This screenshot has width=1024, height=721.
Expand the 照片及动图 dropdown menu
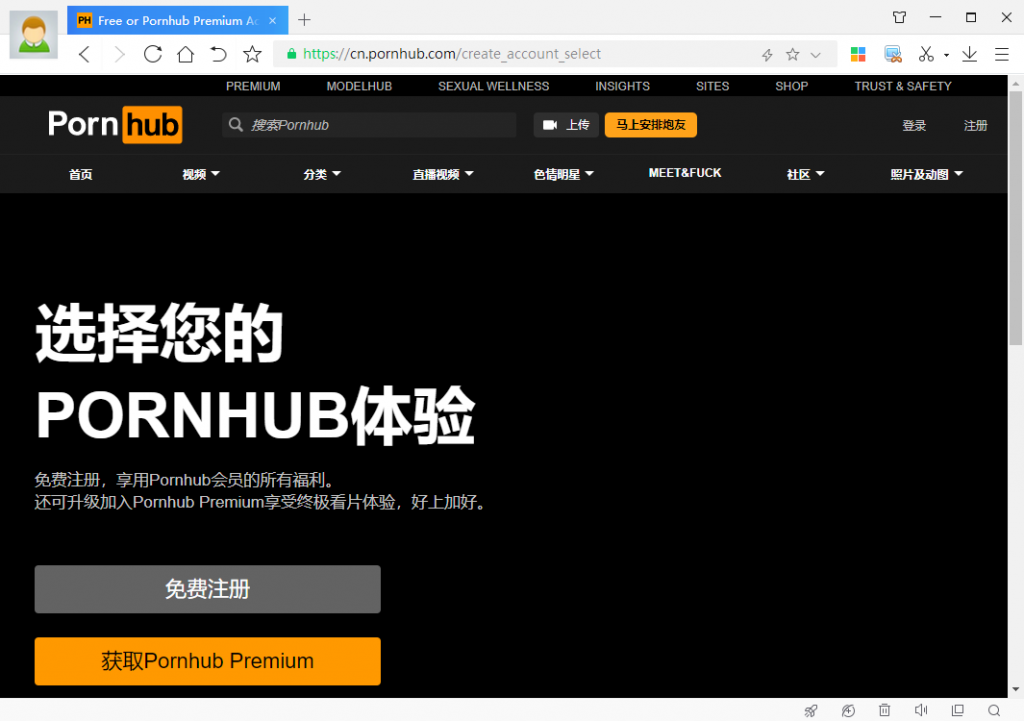(x=927, y=174)
